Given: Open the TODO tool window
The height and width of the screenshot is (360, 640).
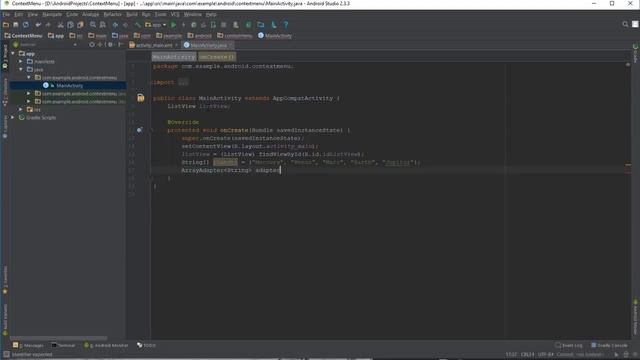Looking at the screenshot, I should click(x=146, y=345).
